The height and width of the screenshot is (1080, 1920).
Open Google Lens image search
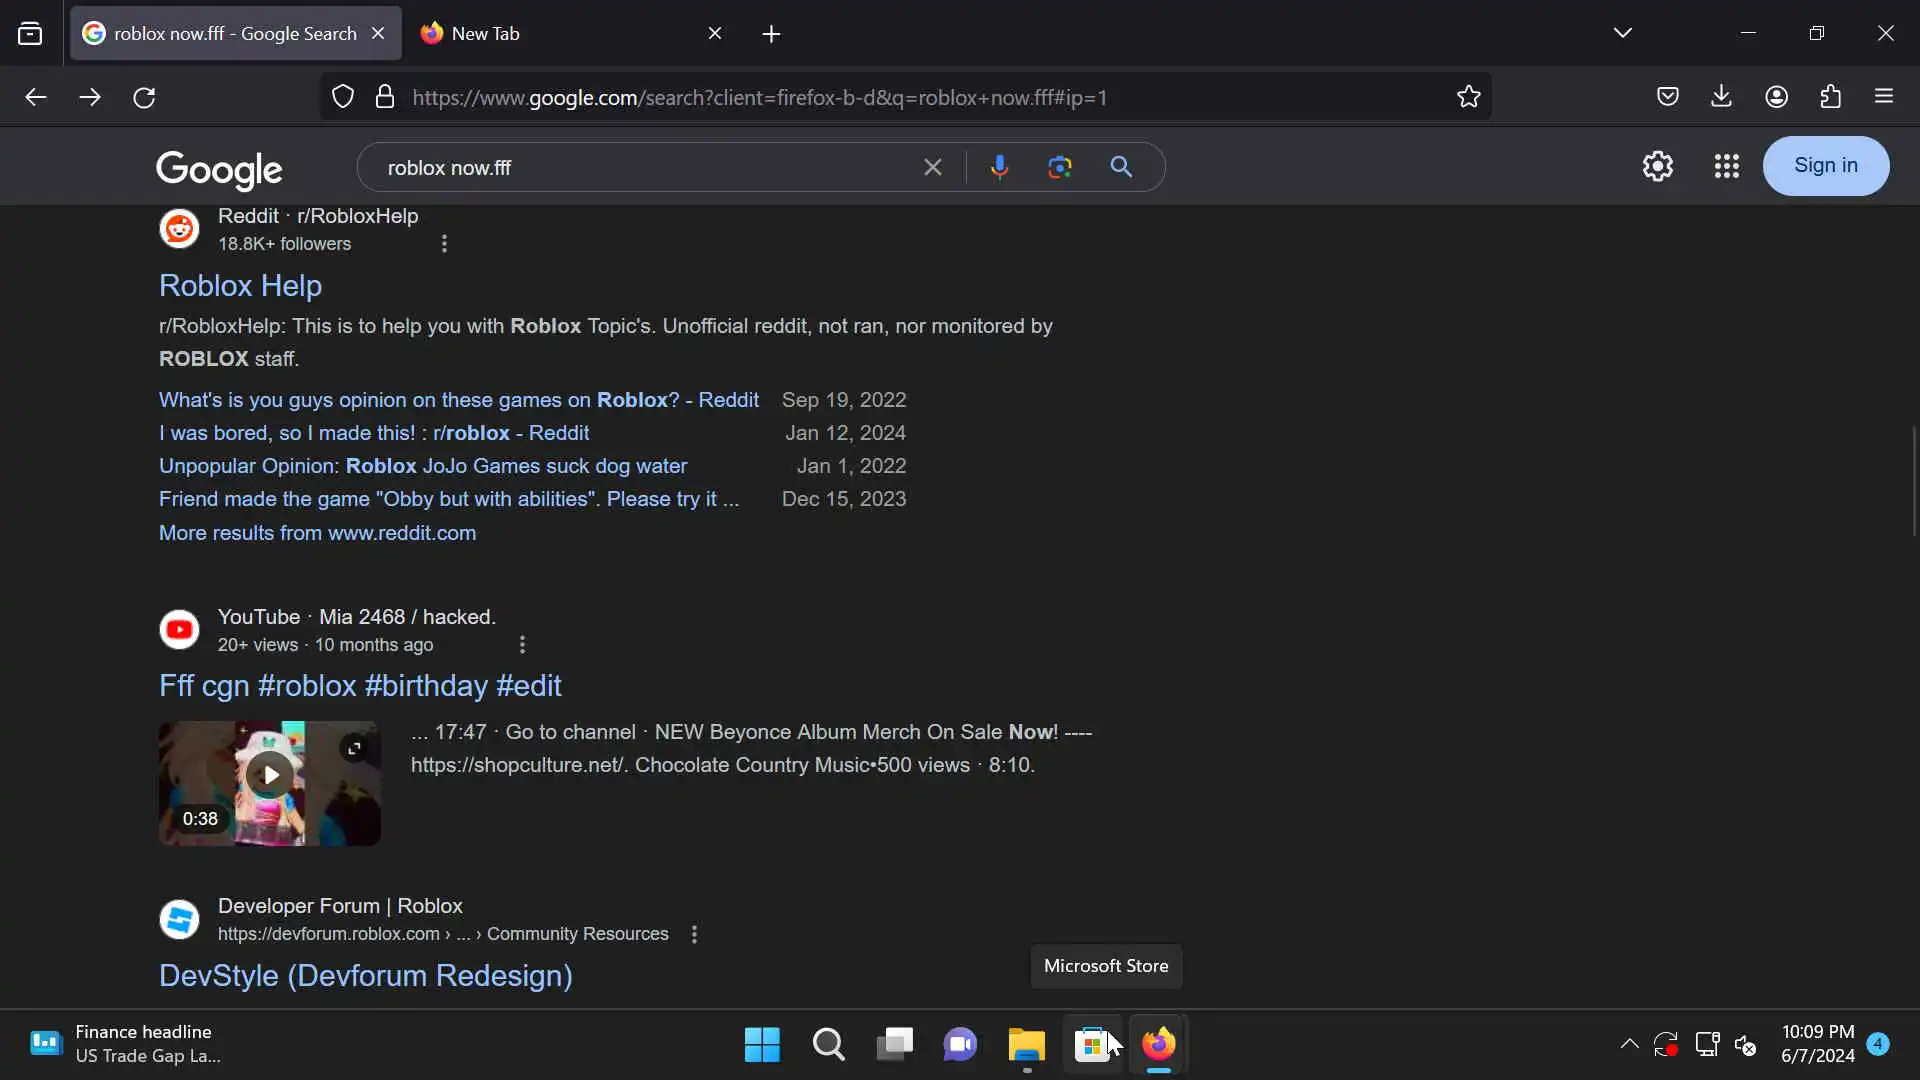point(1060,167)
